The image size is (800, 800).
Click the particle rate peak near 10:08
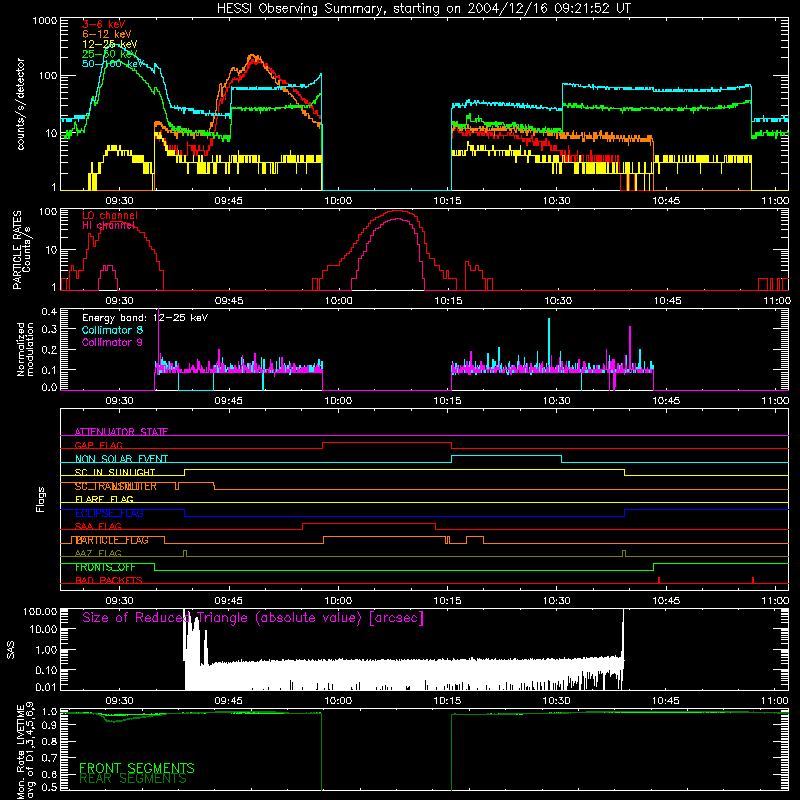pyautogui.click(x=397, y=211)
